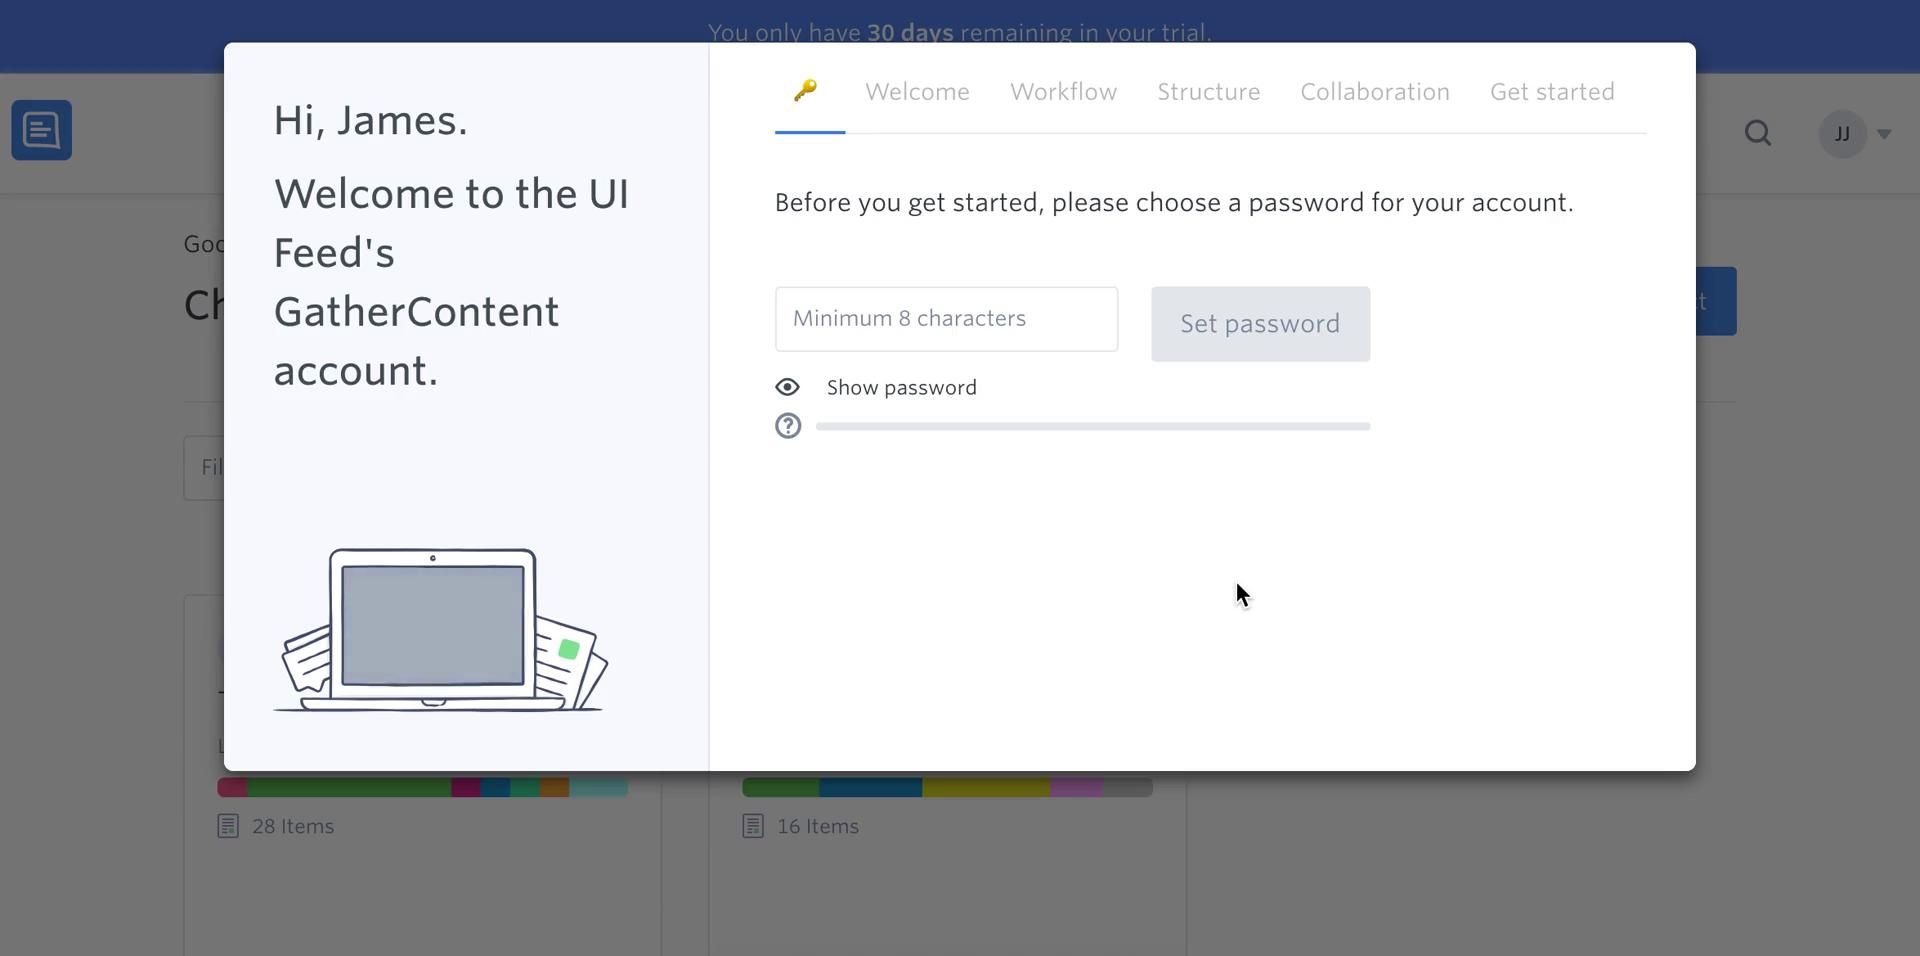This screenshot has width=1920, height=956.
Task: Click the Show password label
Action: coord(902,387)
